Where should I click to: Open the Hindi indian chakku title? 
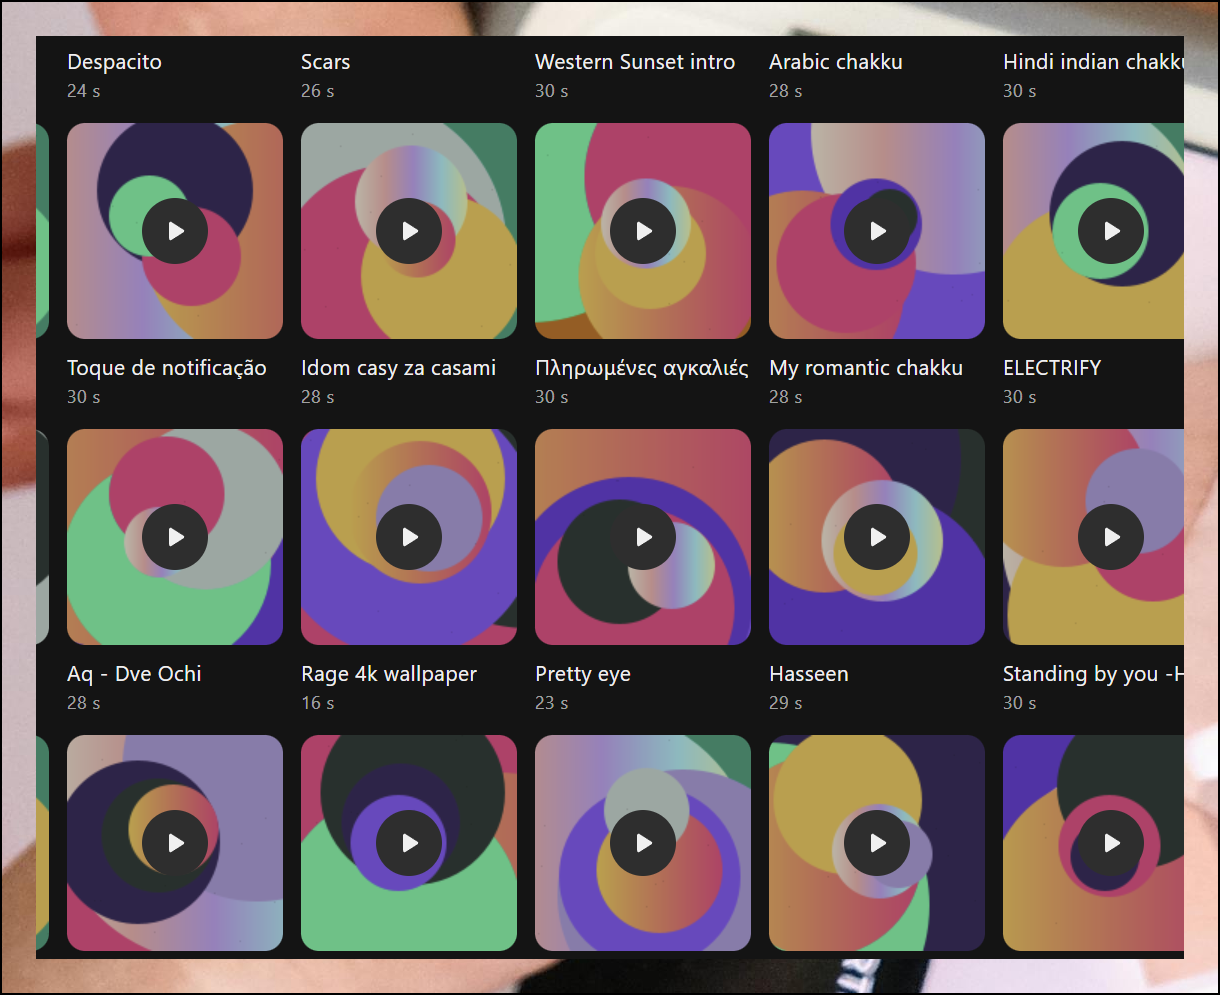pyautogui.click(x=1093, y=62)
